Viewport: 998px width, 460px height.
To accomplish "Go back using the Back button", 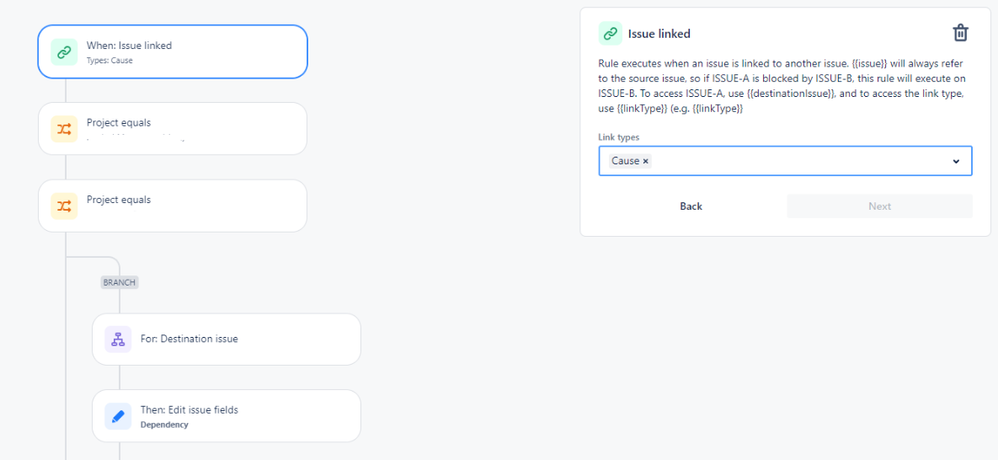I will [691, 206].
